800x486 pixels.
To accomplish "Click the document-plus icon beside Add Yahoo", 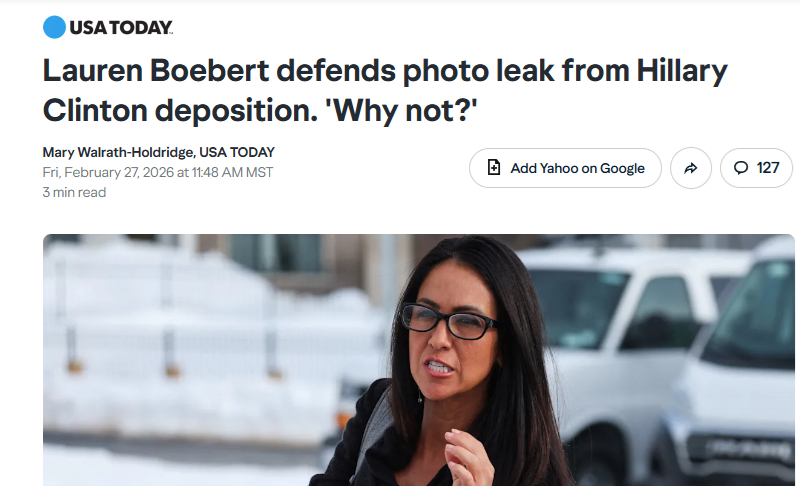I will tap(494, 168).
